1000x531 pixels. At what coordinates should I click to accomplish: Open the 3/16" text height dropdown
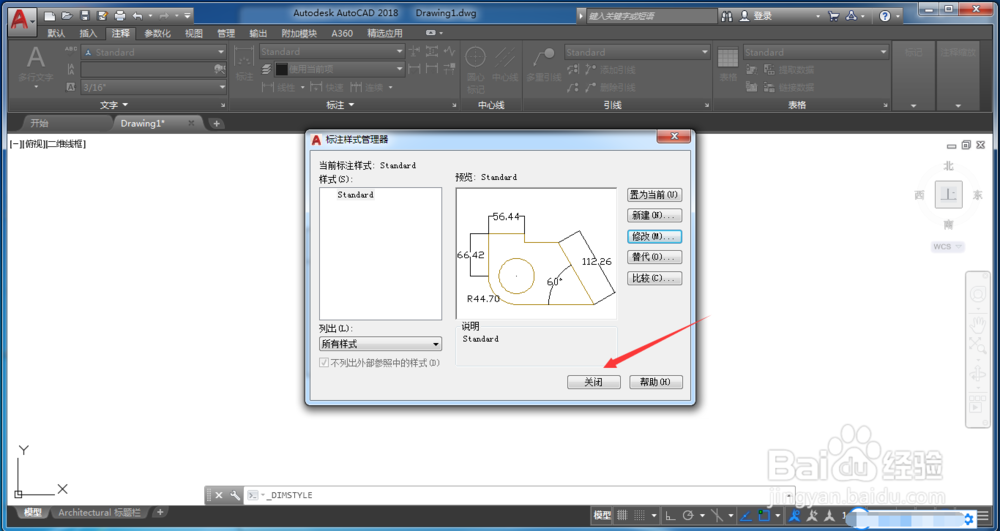(154, 87)
